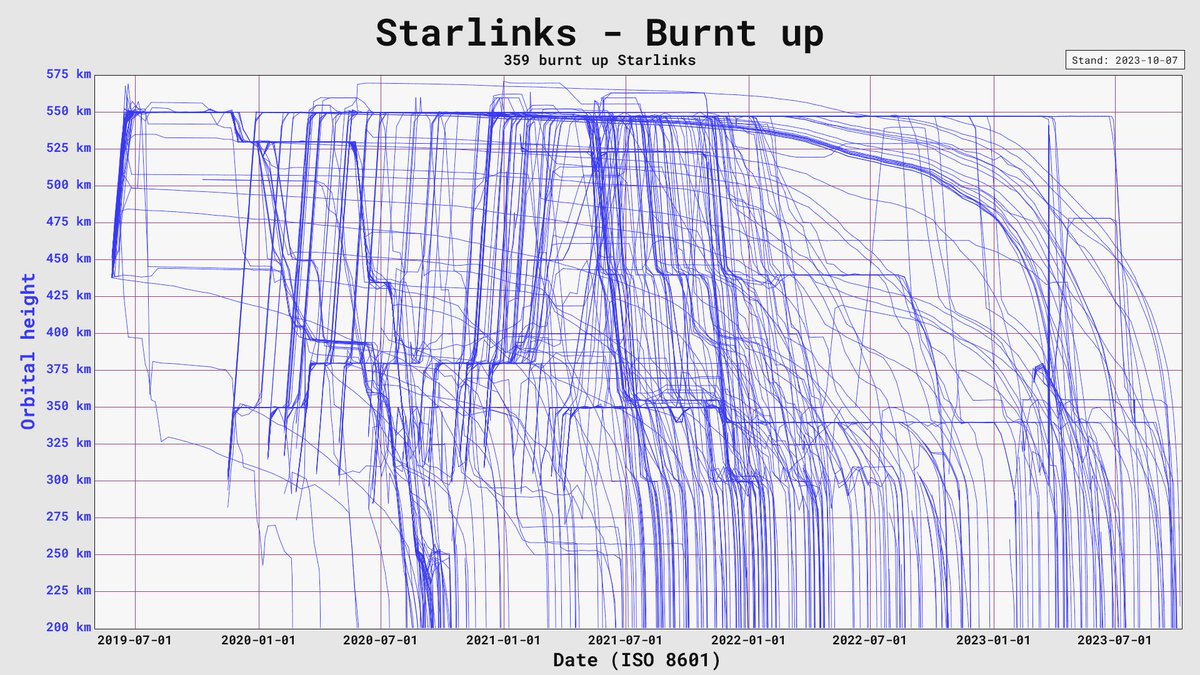The height and width of the screenshot is (675, 1200).
Task: Click the '325 km' y-axis tick label
Action: pos(68,443)
